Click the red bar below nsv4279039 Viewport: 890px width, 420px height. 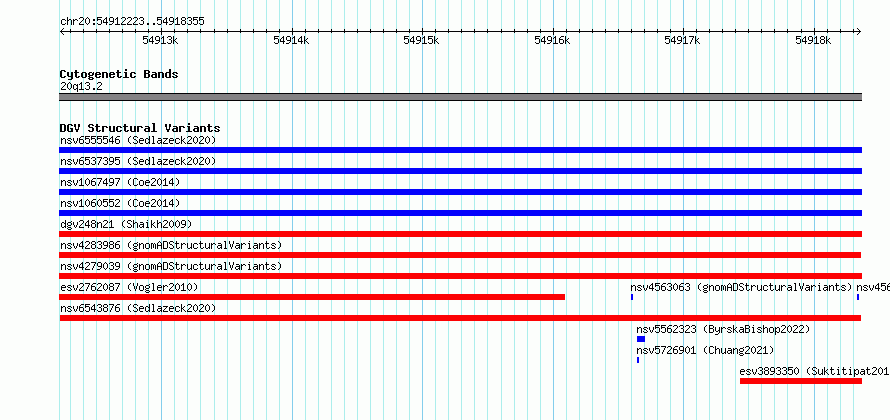pos(460,276)
